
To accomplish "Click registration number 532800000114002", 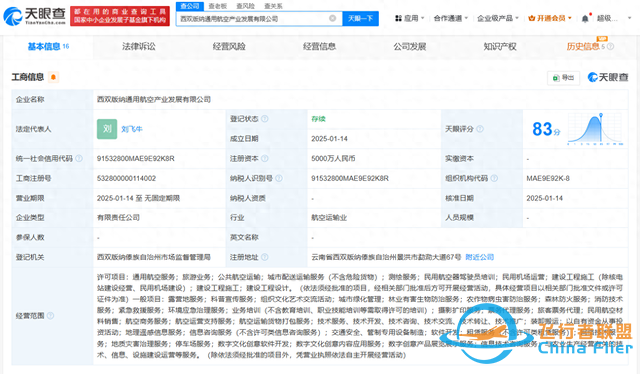I will [x=126, y=178].
